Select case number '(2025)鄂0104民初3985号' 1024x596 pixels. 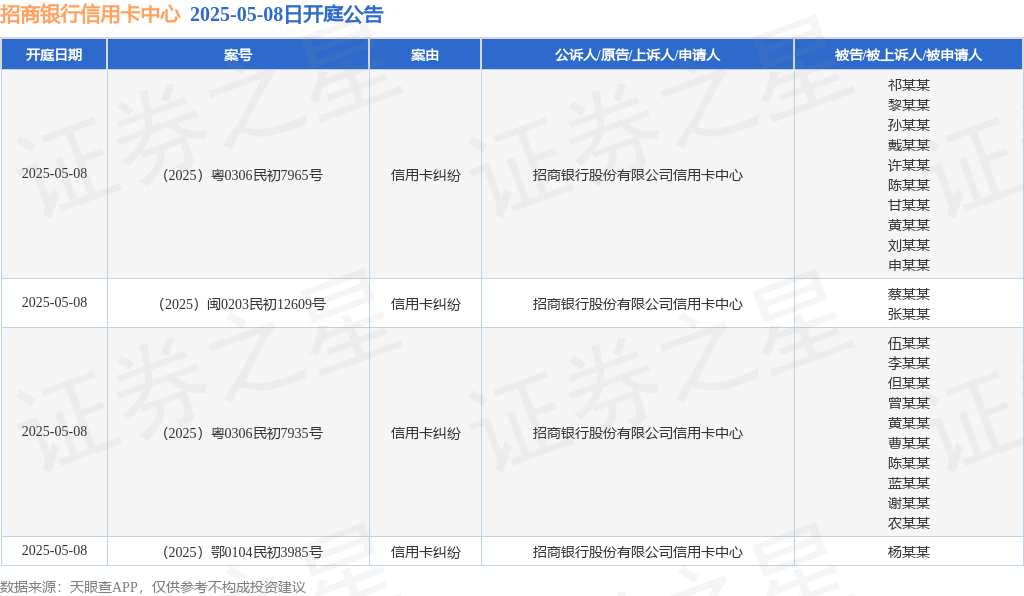pyautogui.click(x=242, y=552)
